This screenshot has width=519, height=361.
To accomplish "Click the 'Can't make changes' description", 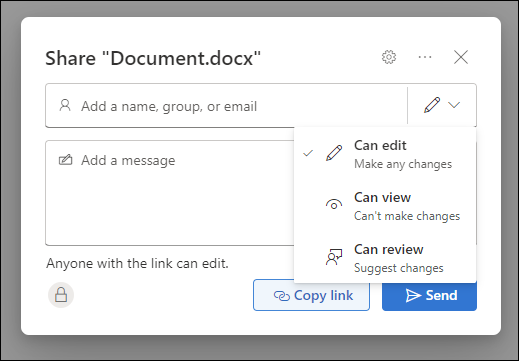I will tap(407, 216).
